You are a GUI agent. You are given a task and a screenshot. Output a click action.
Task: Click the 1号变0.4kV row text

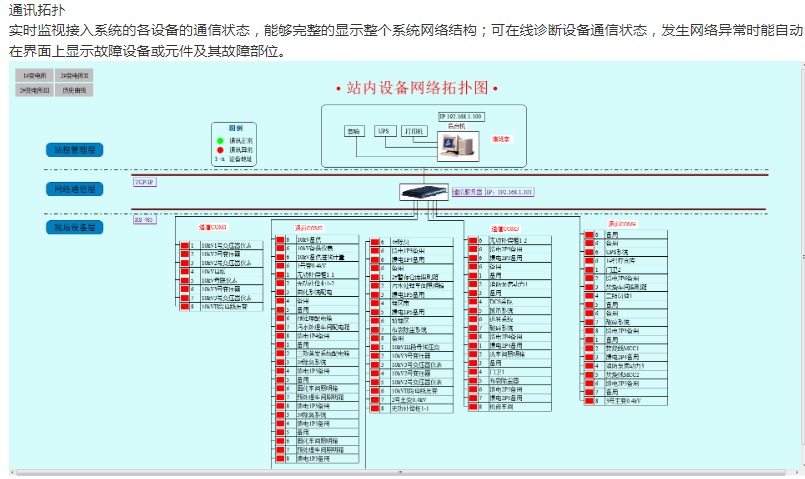pos(312,265)
